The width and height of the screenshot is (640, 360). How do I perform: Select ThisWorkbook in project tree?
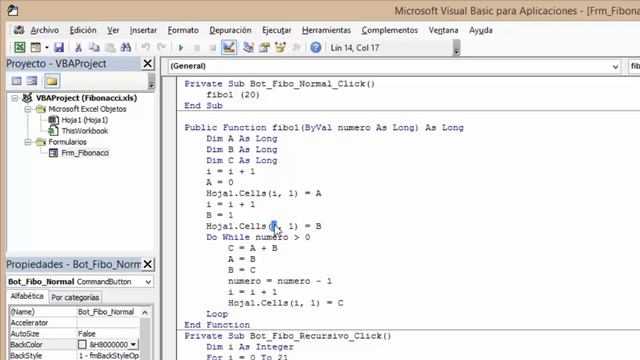tap(84, 131)
